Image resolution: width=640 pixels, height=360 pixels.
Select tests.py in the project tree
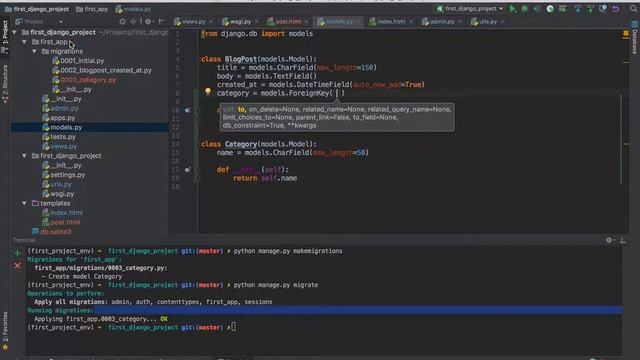59,137
